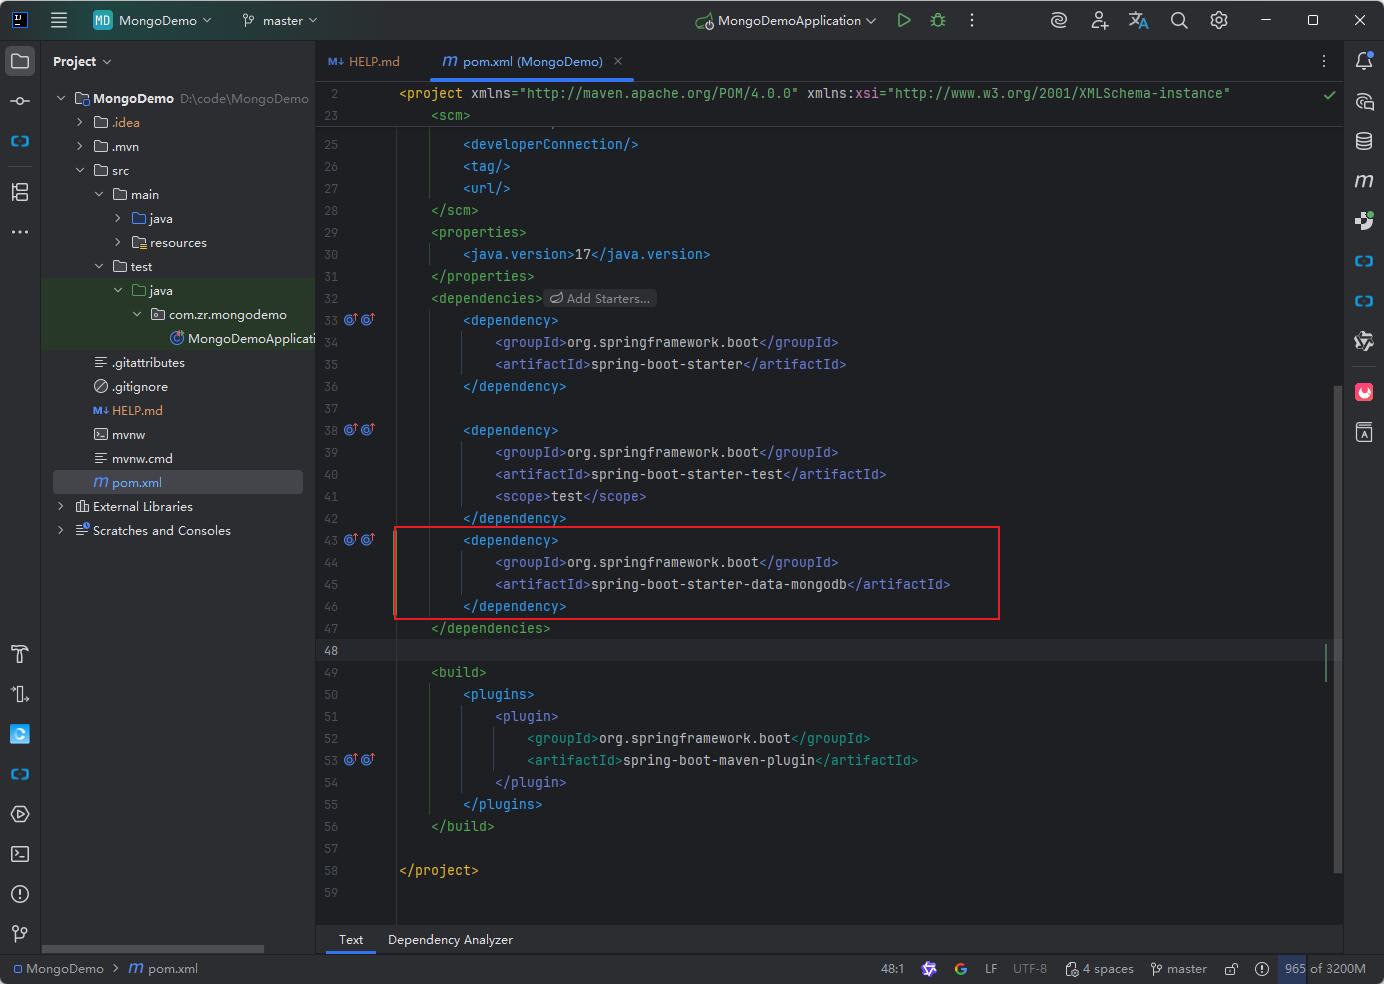Open the Project view selector dropdown
Image resolution: width=1384 pixels, height=984 pixels.
click(x=82, y=61)
